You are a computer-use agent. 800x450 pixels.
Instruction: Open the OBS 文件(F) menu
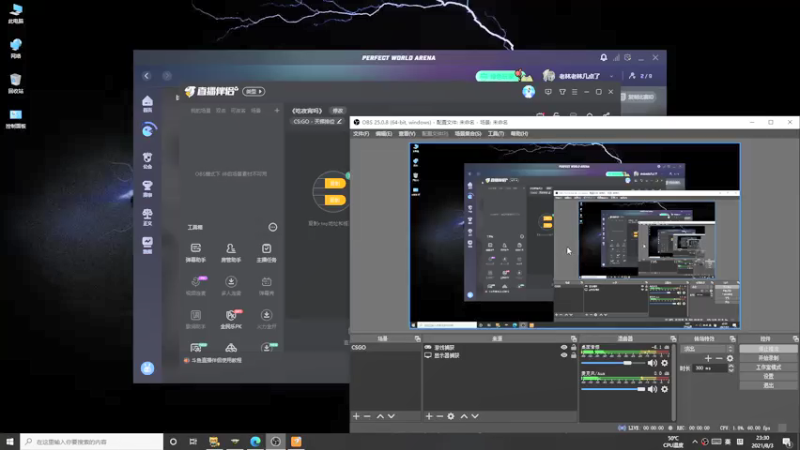click(361, 134)
